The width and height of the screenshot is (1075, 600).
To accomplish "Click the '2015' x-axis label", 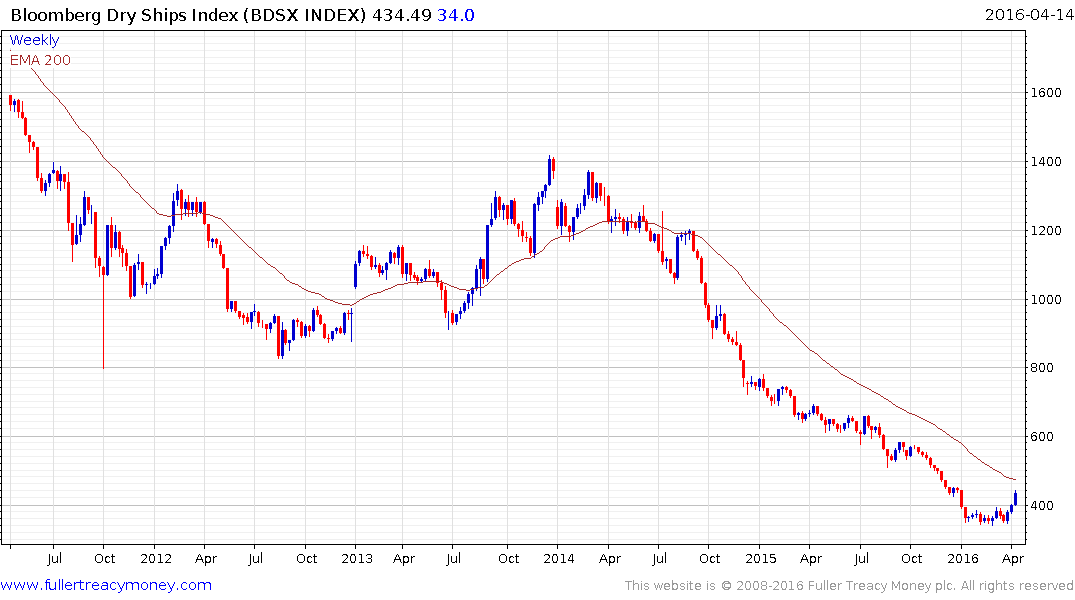I will (x=760, y=558).
